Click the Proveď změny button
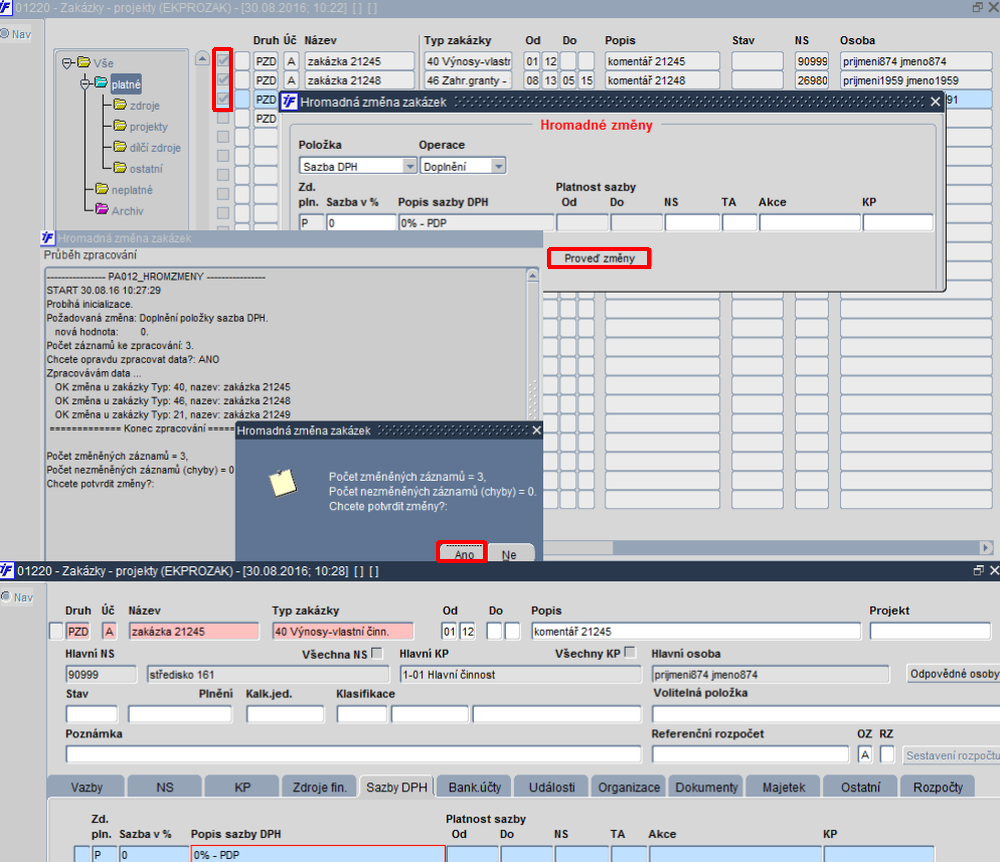The height and width of the screenshot is (862, 1000). click(599, 258)
